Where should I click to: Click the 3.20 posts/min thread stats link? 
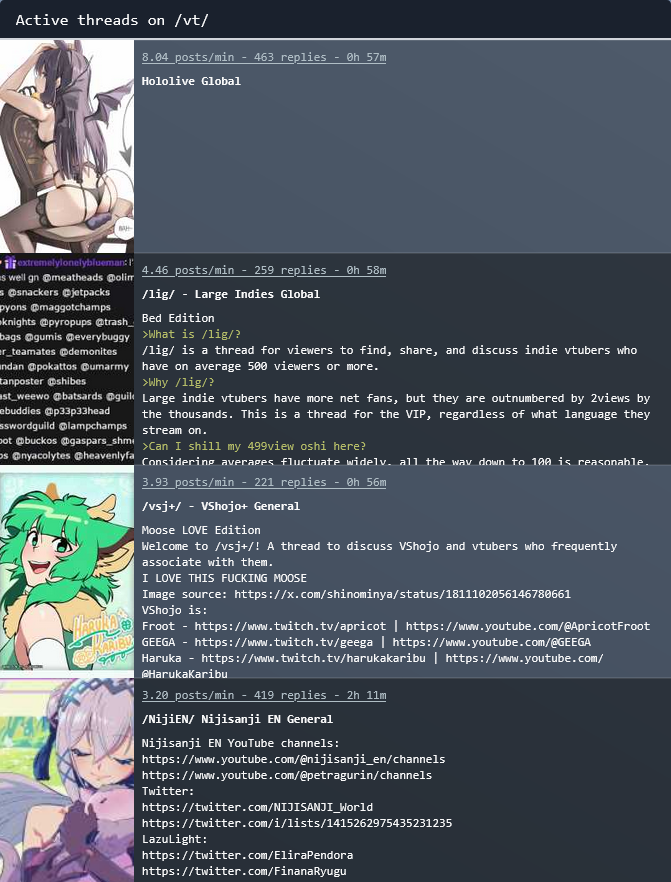[264, 695]
